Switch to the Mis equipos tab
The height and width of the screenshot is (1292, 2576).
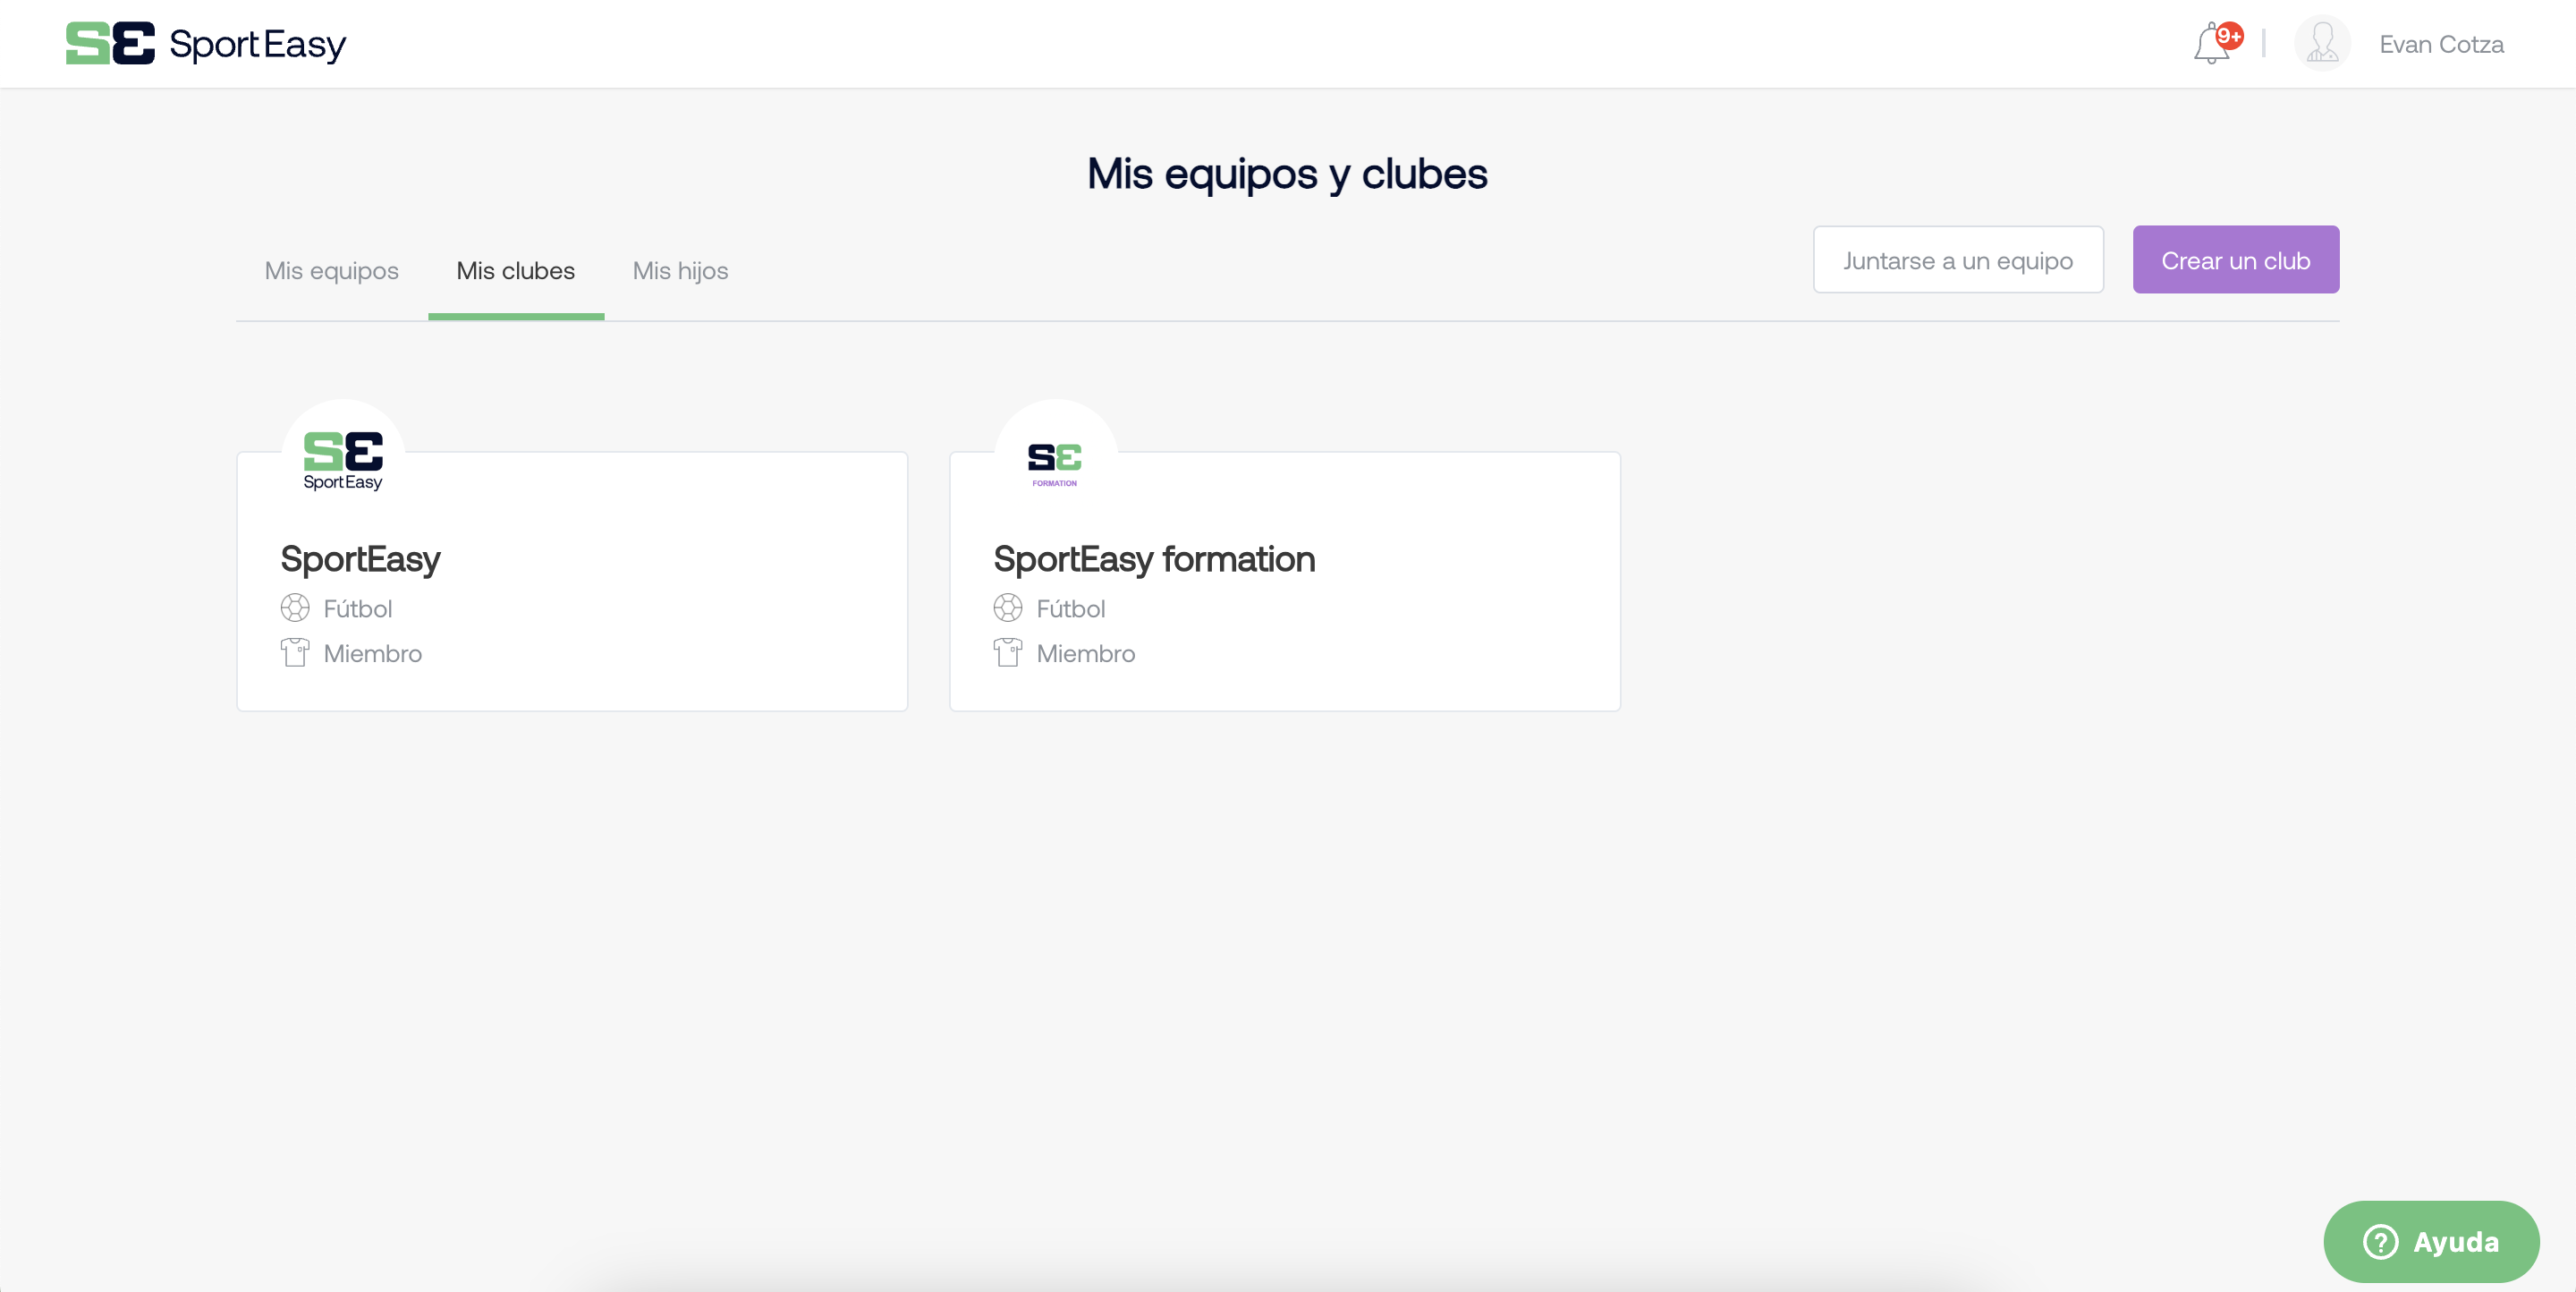pyautogui.click(x=332, y=271)
